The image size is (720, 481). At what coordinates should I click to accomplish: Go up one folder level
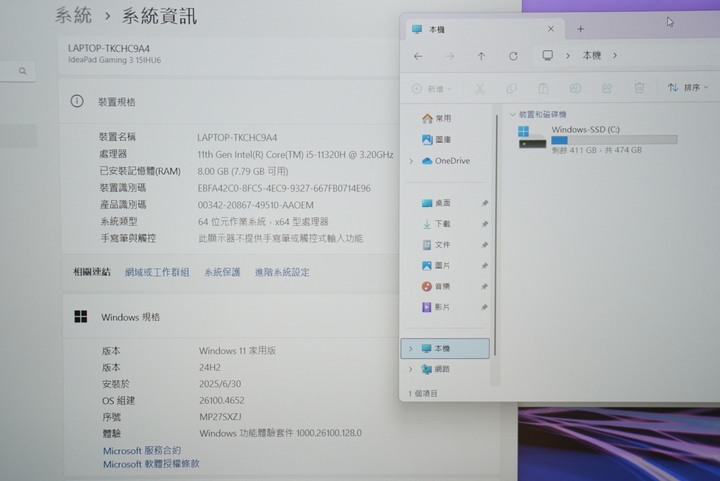(x=481, y=56)
